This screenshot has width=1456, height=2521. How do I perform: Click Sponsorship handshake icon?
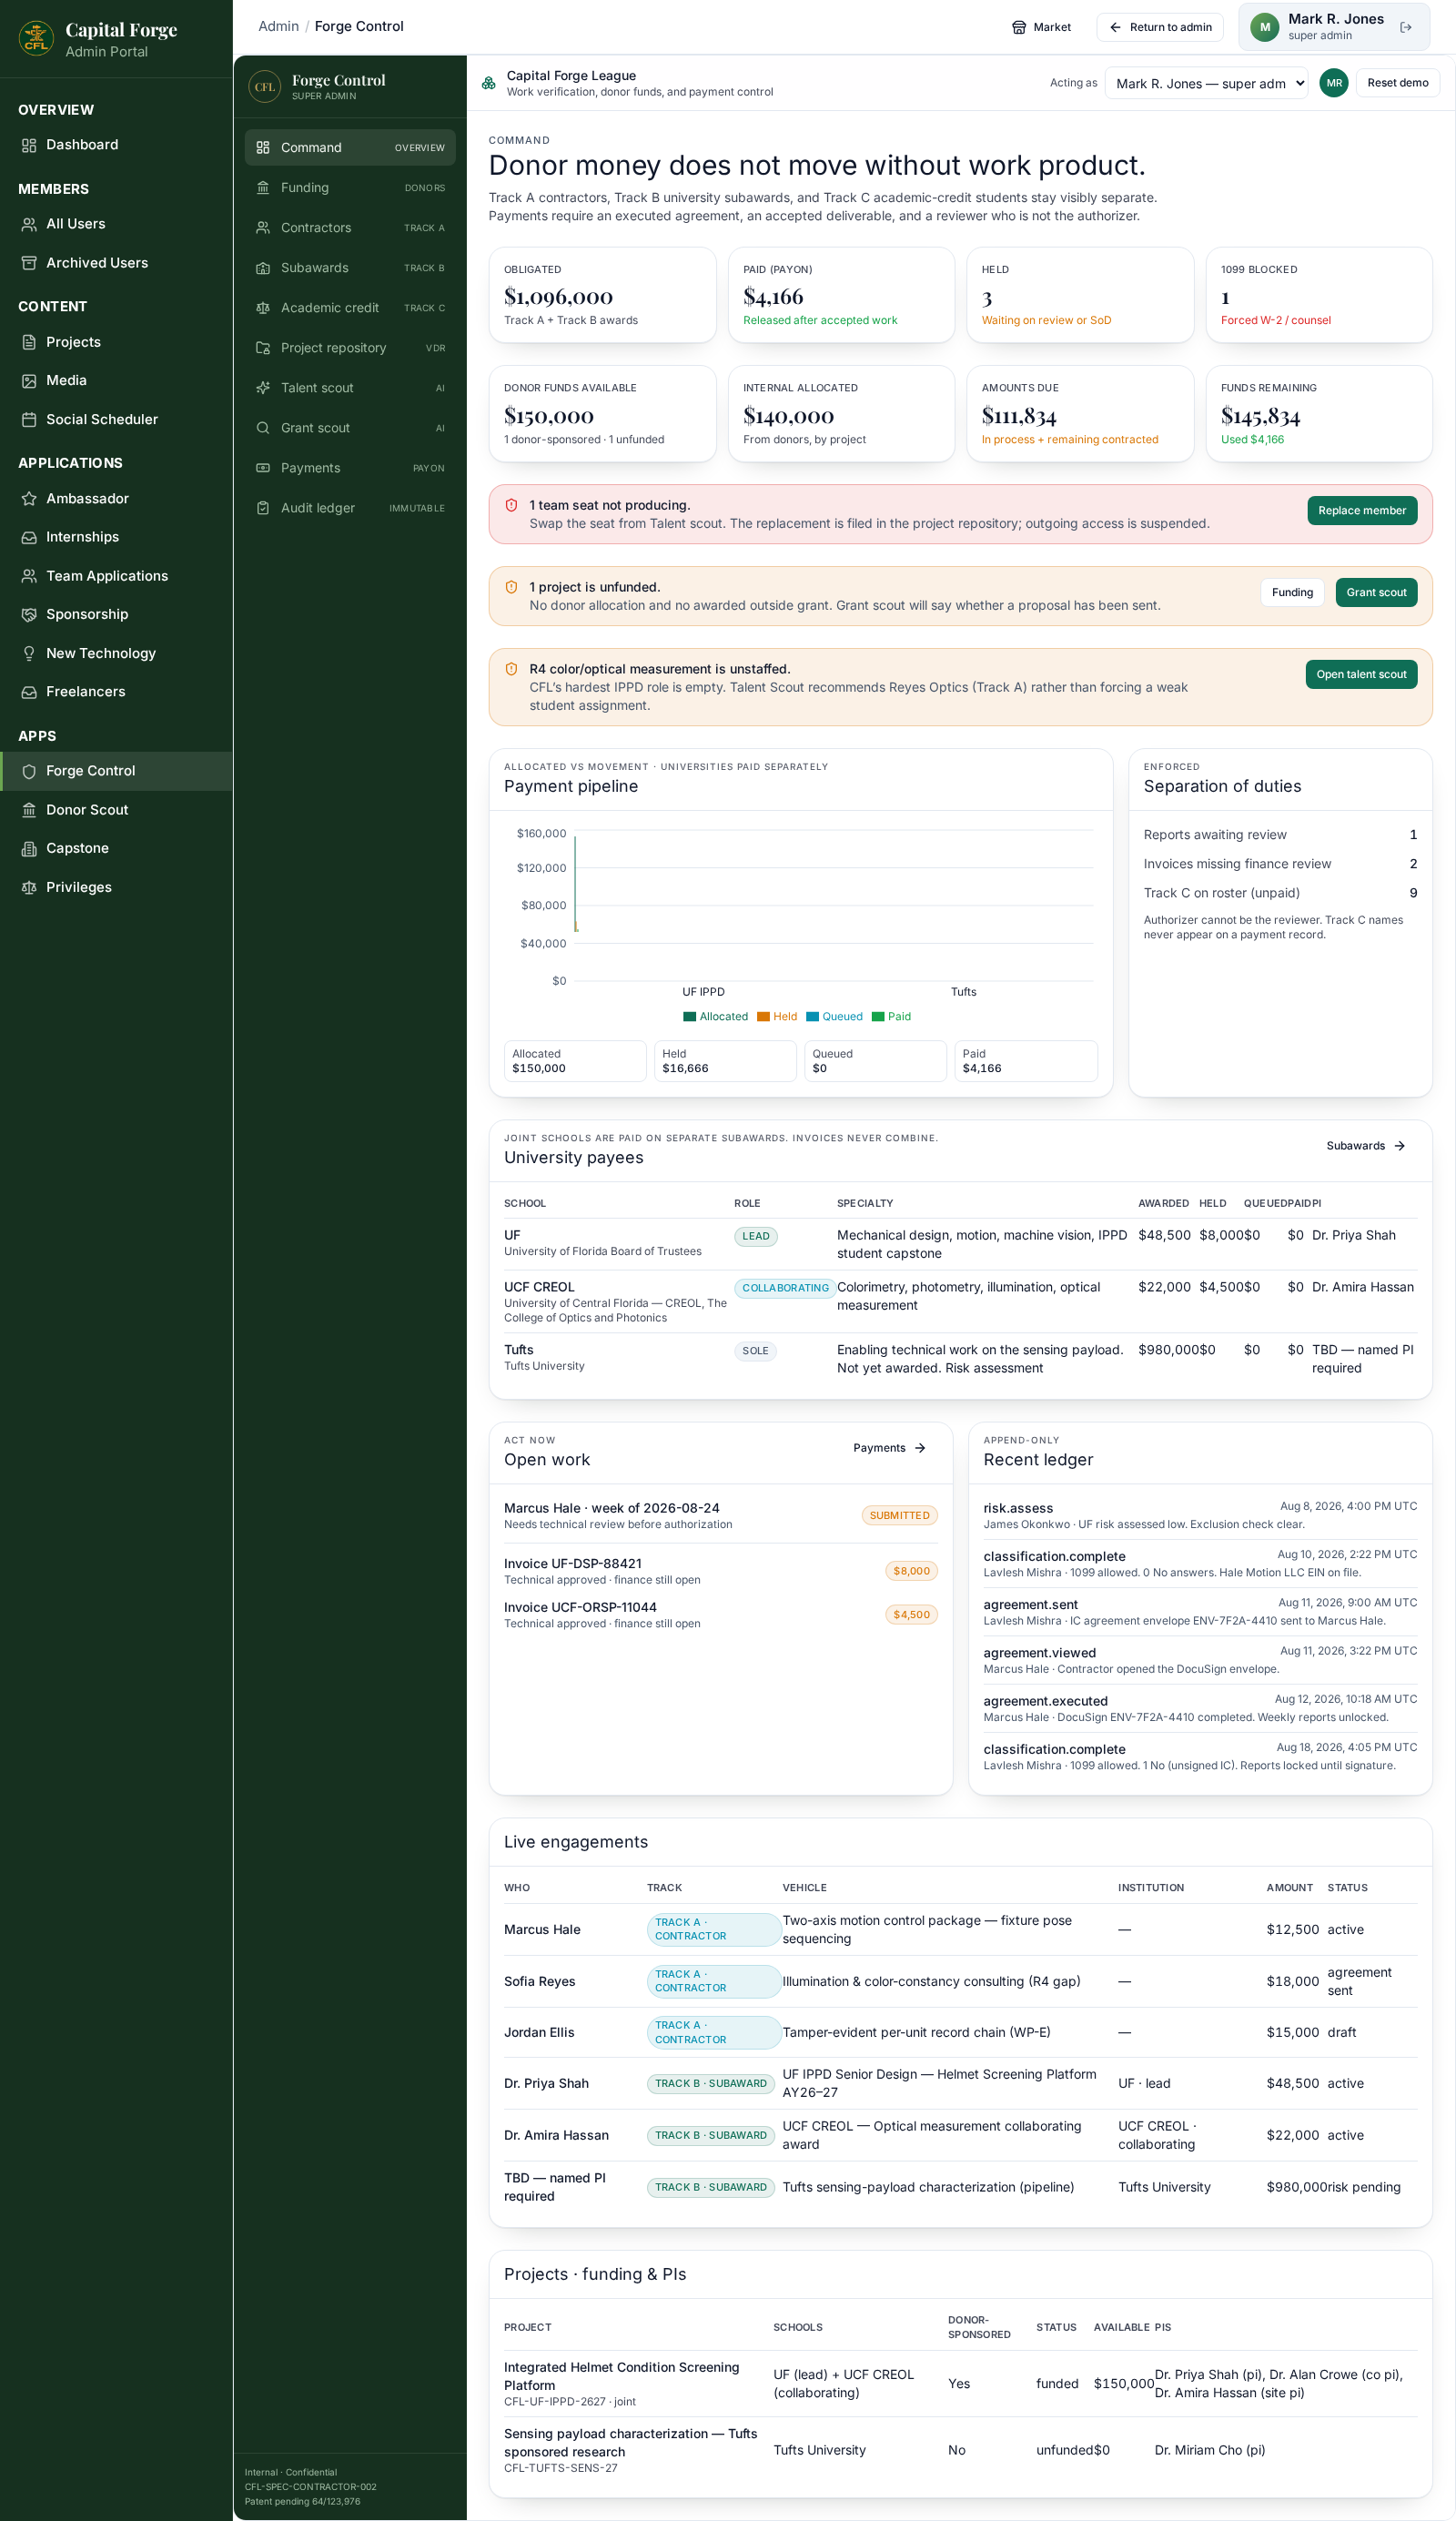point(29,615)
